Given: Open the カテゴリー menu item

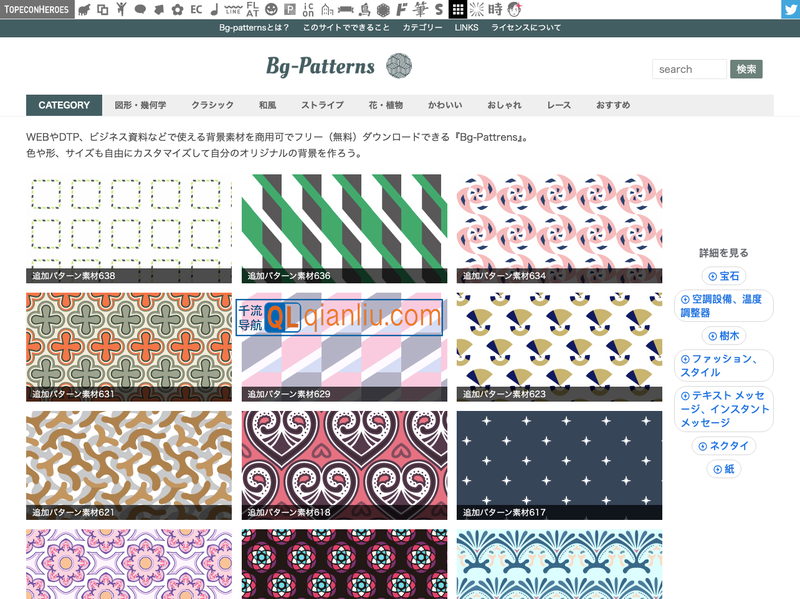Looking at the screenshot, I should coord(422,27).
